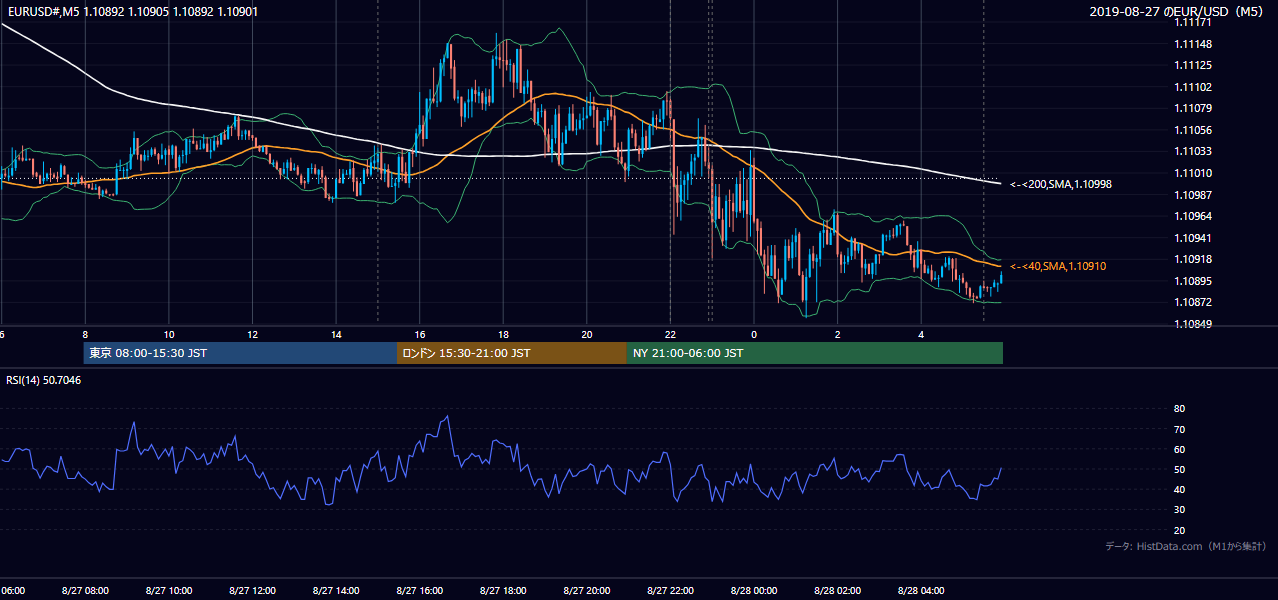Click price axis label 1.11148
This screenshot has height=600, width=1278.
pyautogui.click(x=1193, y=44)
